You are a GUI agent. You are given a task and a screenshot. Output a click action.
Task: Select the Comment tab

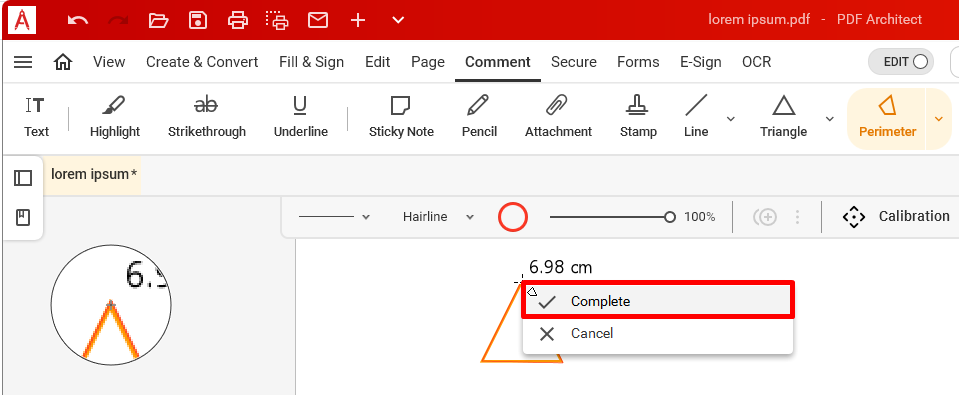[x=497, y=62]
